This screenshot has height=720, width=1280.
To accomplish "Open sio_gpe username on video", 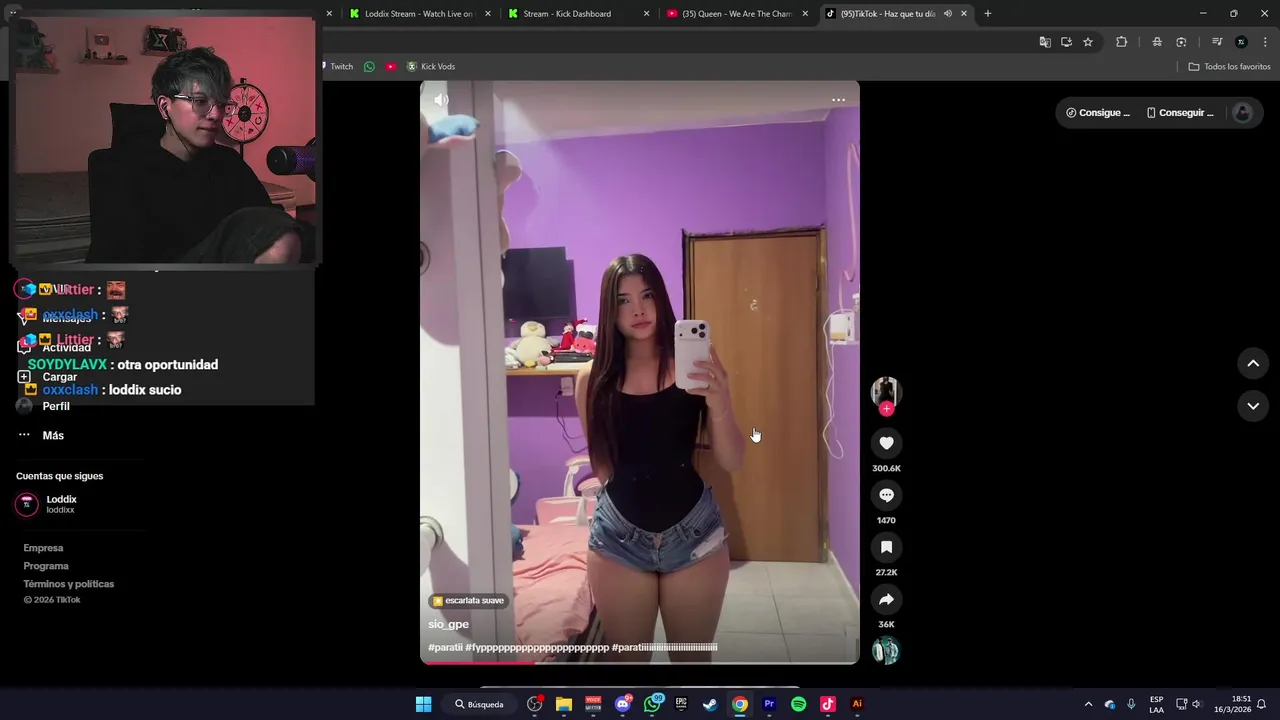I will pos(448,624).
